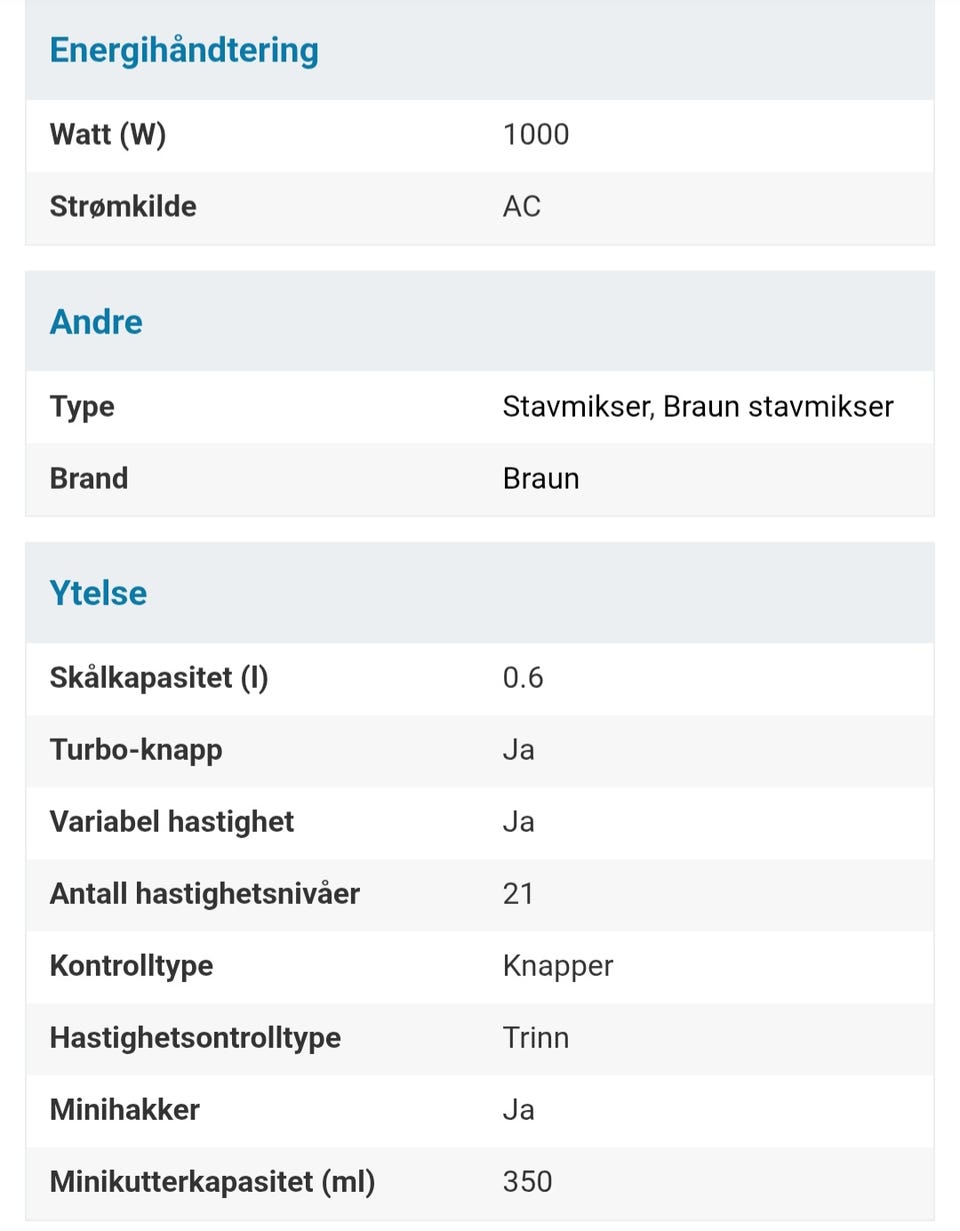
Task: Click the Brand row label
Action: click(89, 478)
